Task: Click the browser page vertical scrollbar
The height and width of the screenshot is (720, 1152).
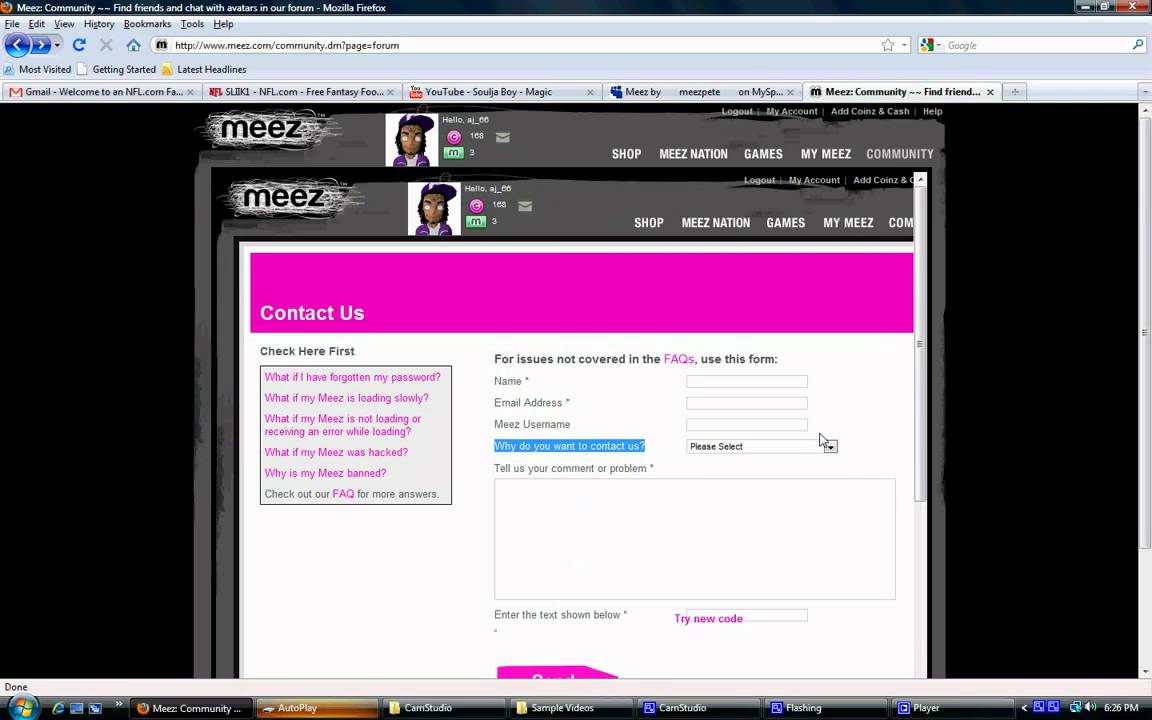Action: pyautogui.click(x=1145, y=391)
